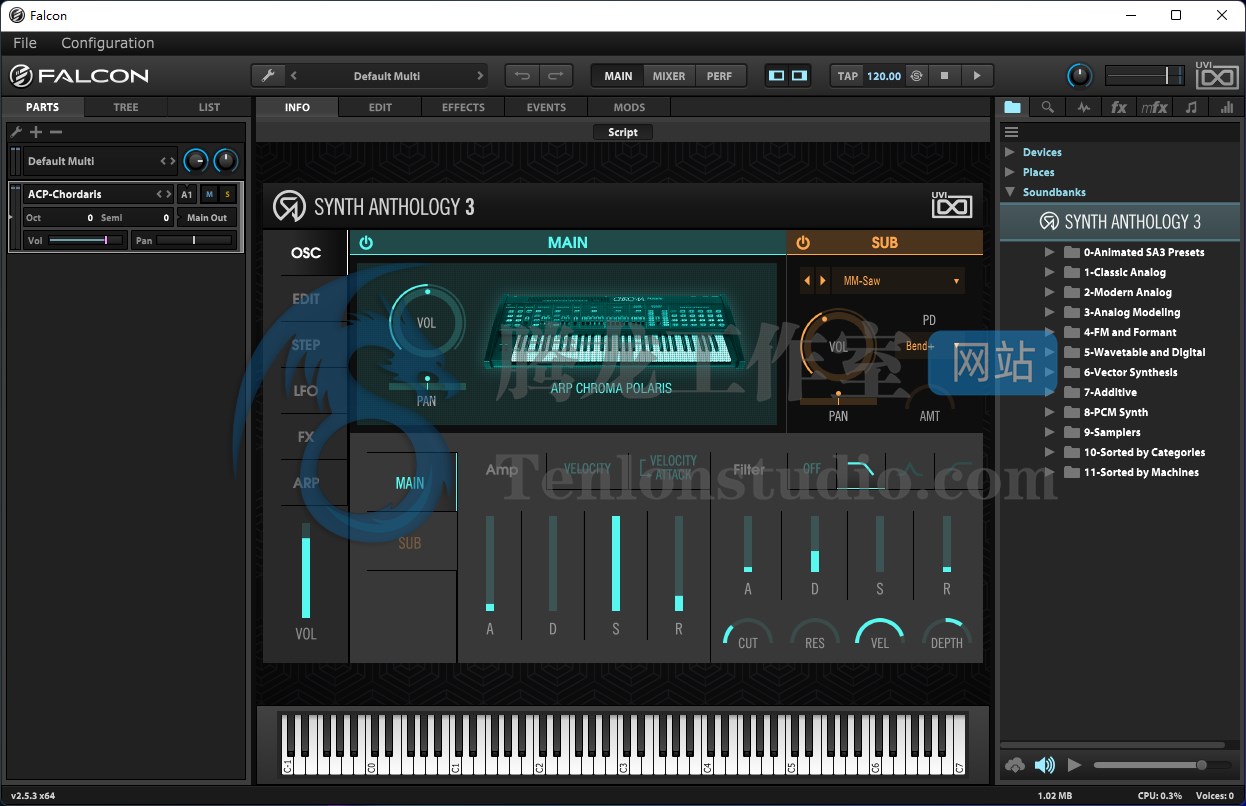Open the bar-graph modulation browser tab
Screen dimensions: 1246x806
(1226, 107)
